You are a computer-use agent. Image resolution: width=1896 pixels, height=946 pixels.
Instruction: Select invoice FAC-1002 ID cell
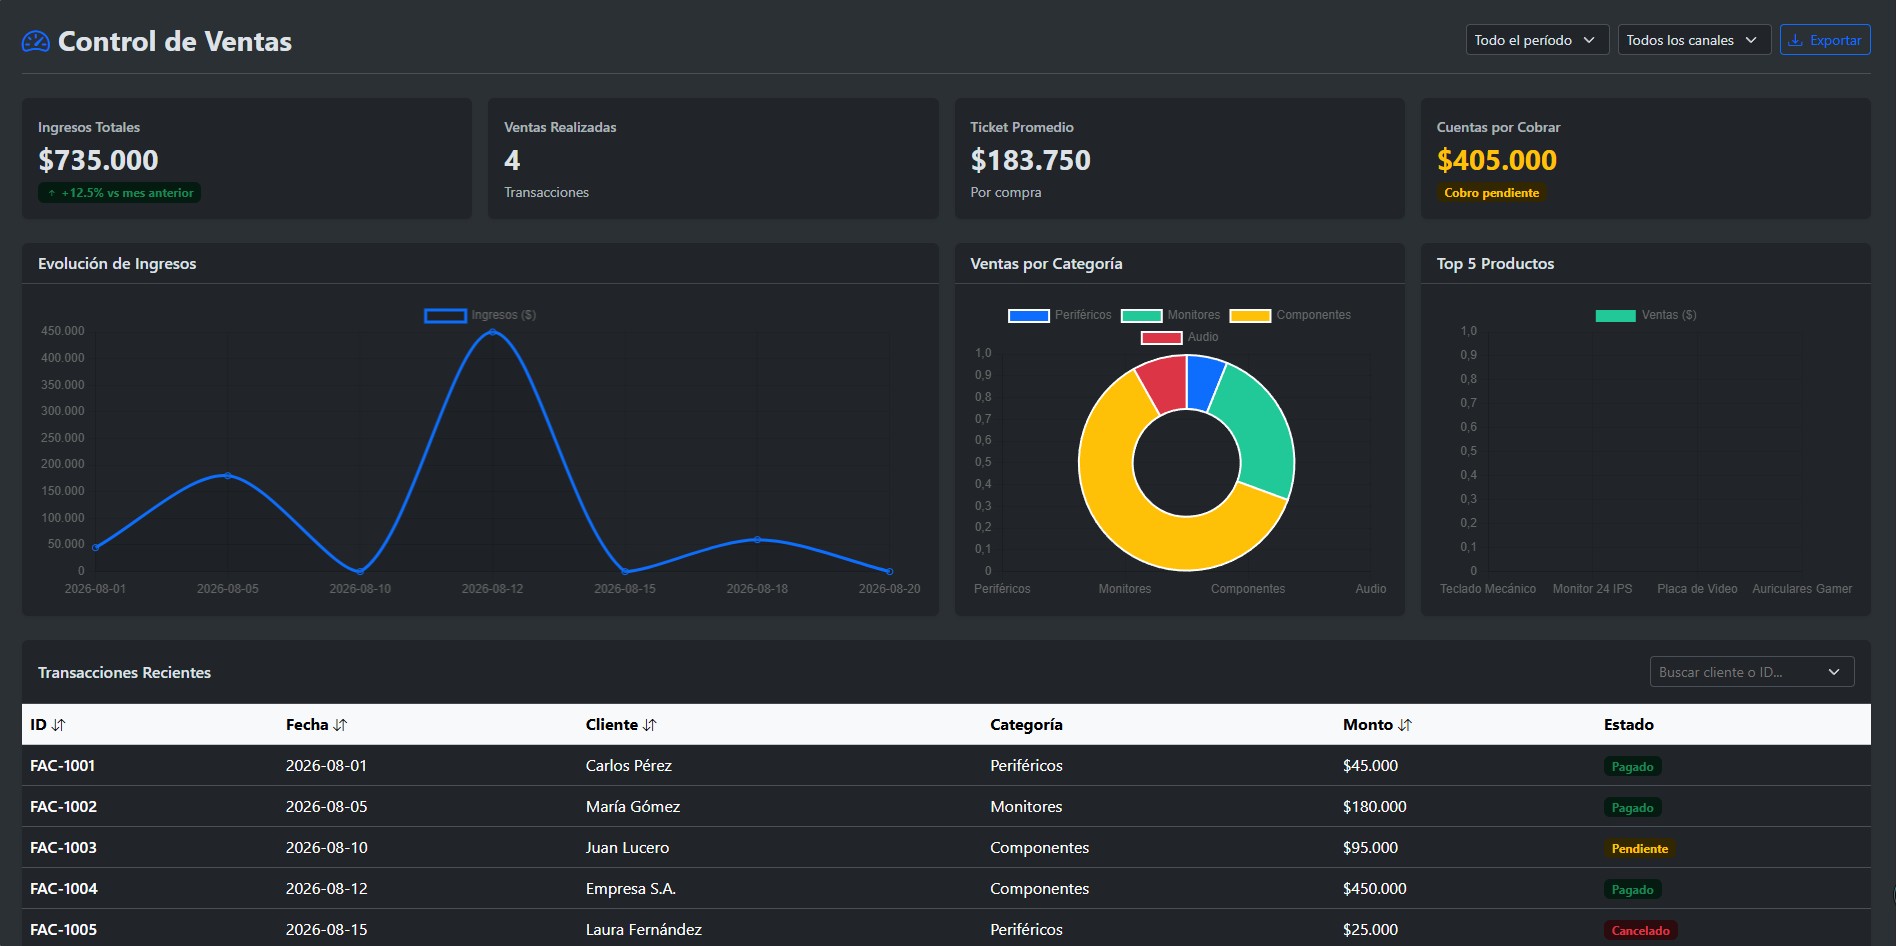coord(64,807)
